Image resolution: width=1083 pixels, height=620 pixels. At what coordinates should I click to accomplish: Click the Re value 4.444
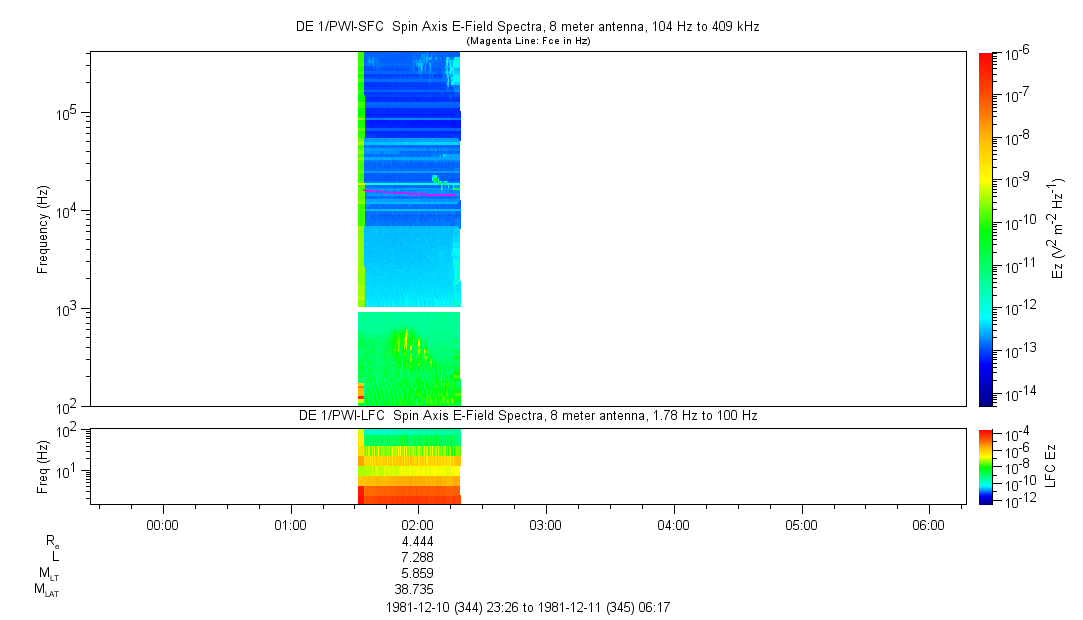(x=417, y=541)
